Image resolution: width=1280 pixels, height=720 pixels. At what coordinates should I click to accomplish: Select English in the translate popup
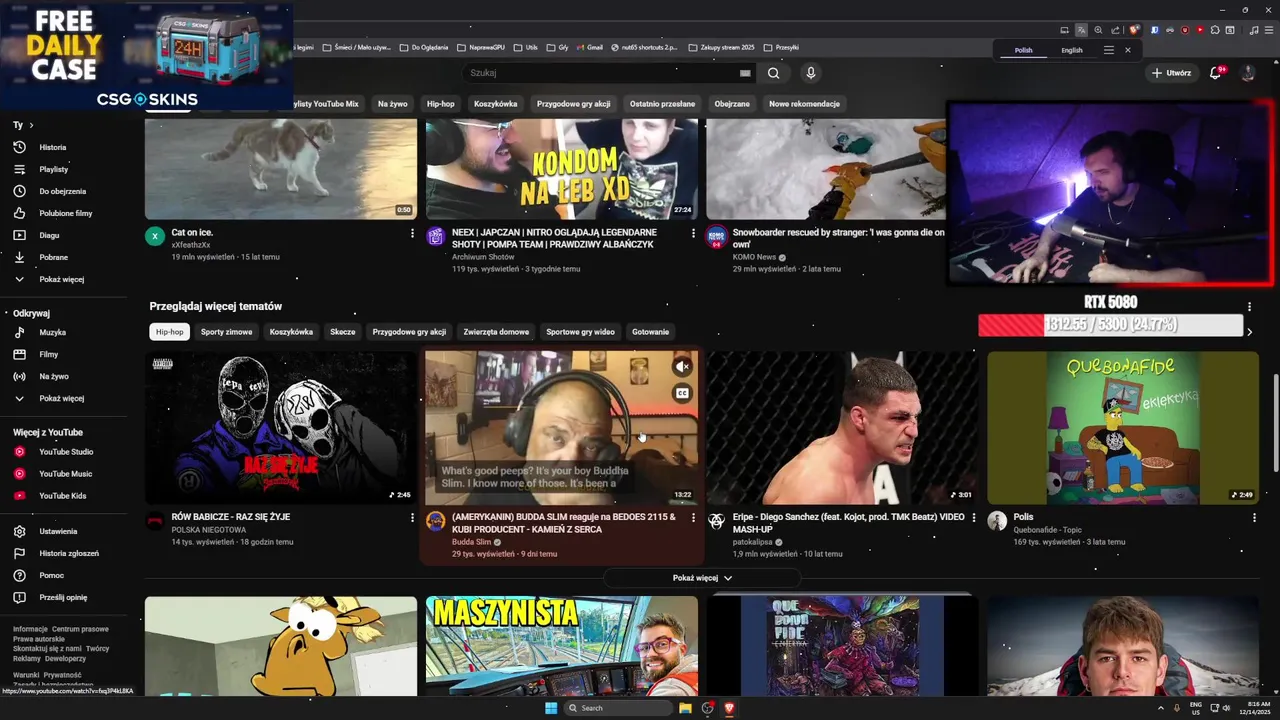pyautogui.click(x=1072, y=50)
